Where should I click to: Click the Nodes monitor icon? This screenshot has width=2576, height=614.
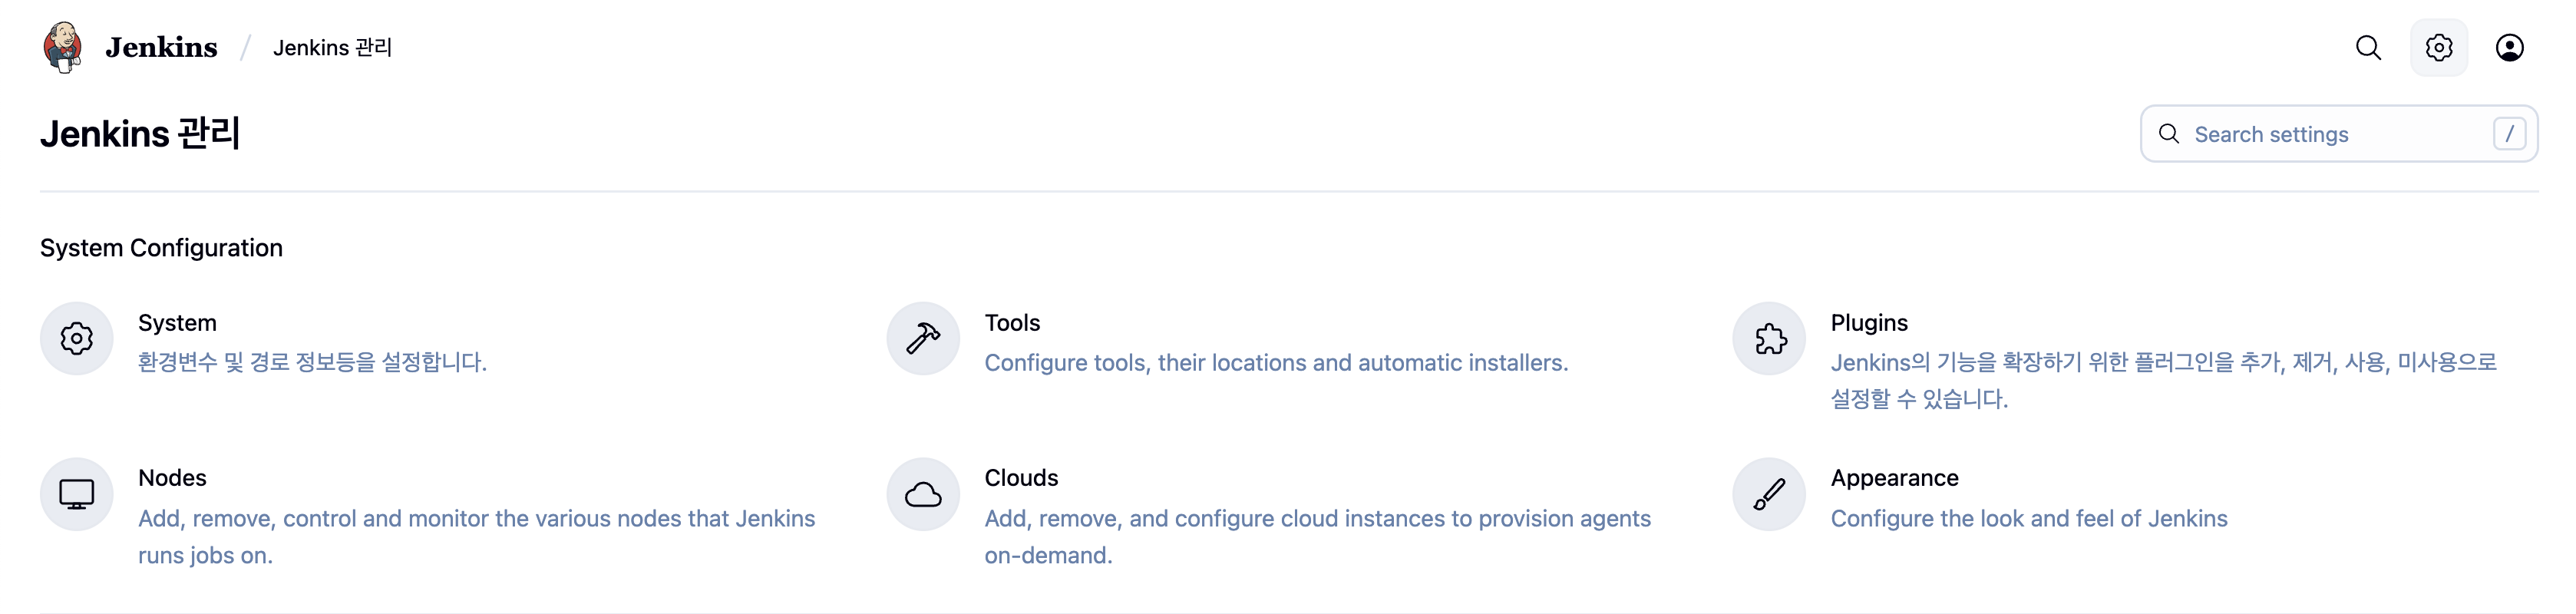coord(77,495)
